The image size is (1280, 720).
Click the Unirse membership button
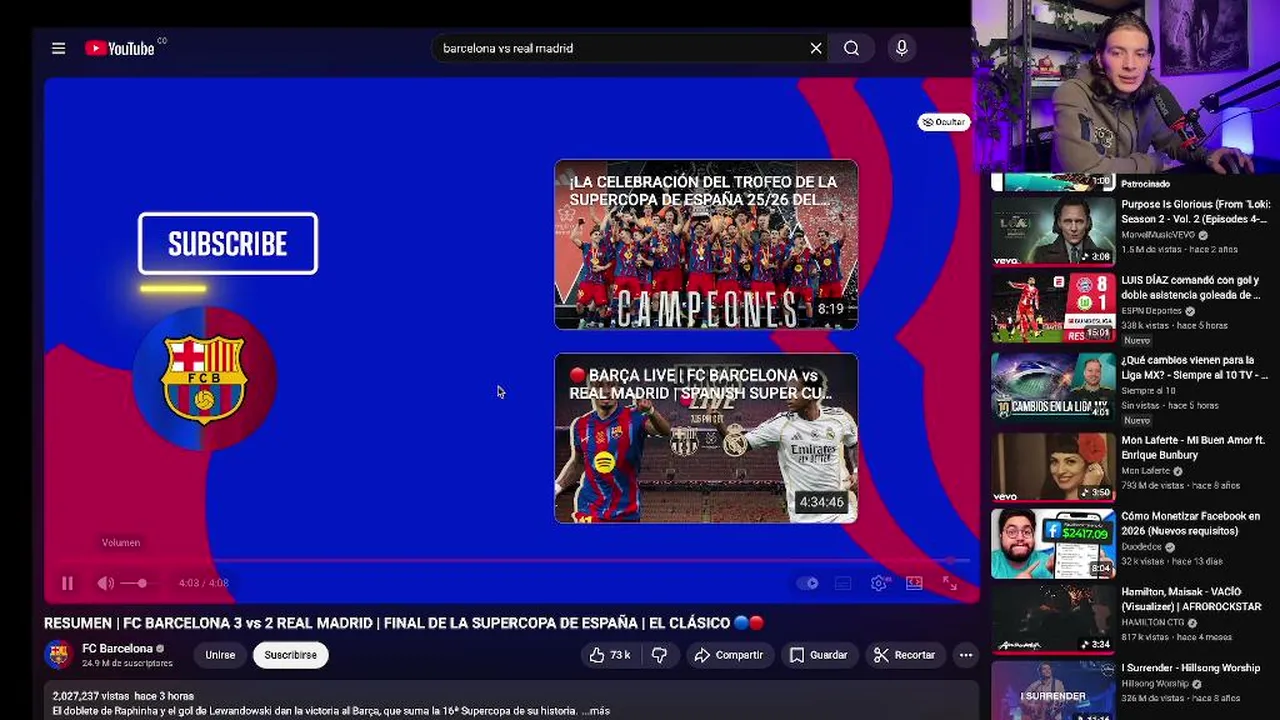pyautogui.click(x=220, y=655)
